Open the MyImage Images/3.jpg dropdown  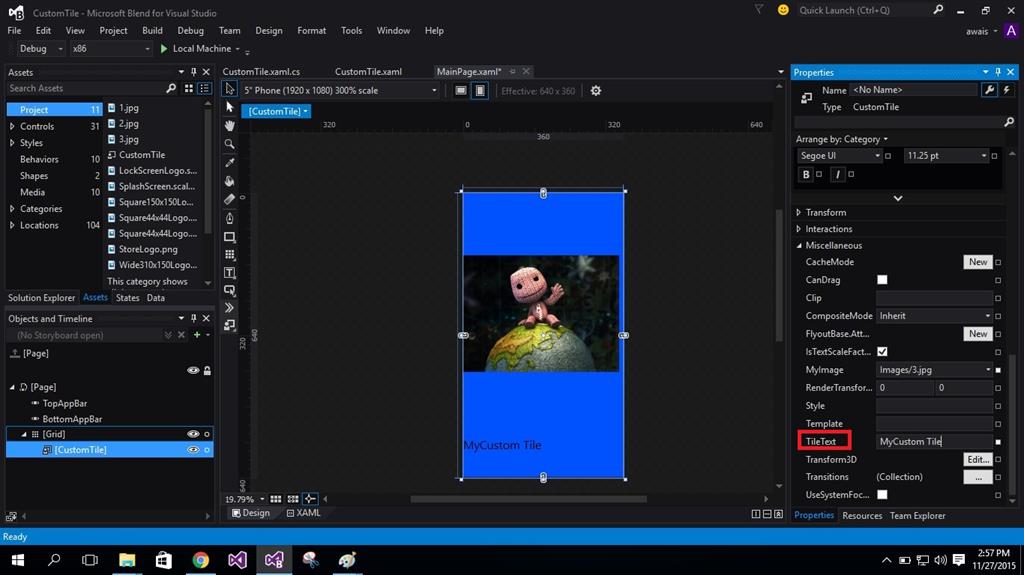tap(934, 370)
